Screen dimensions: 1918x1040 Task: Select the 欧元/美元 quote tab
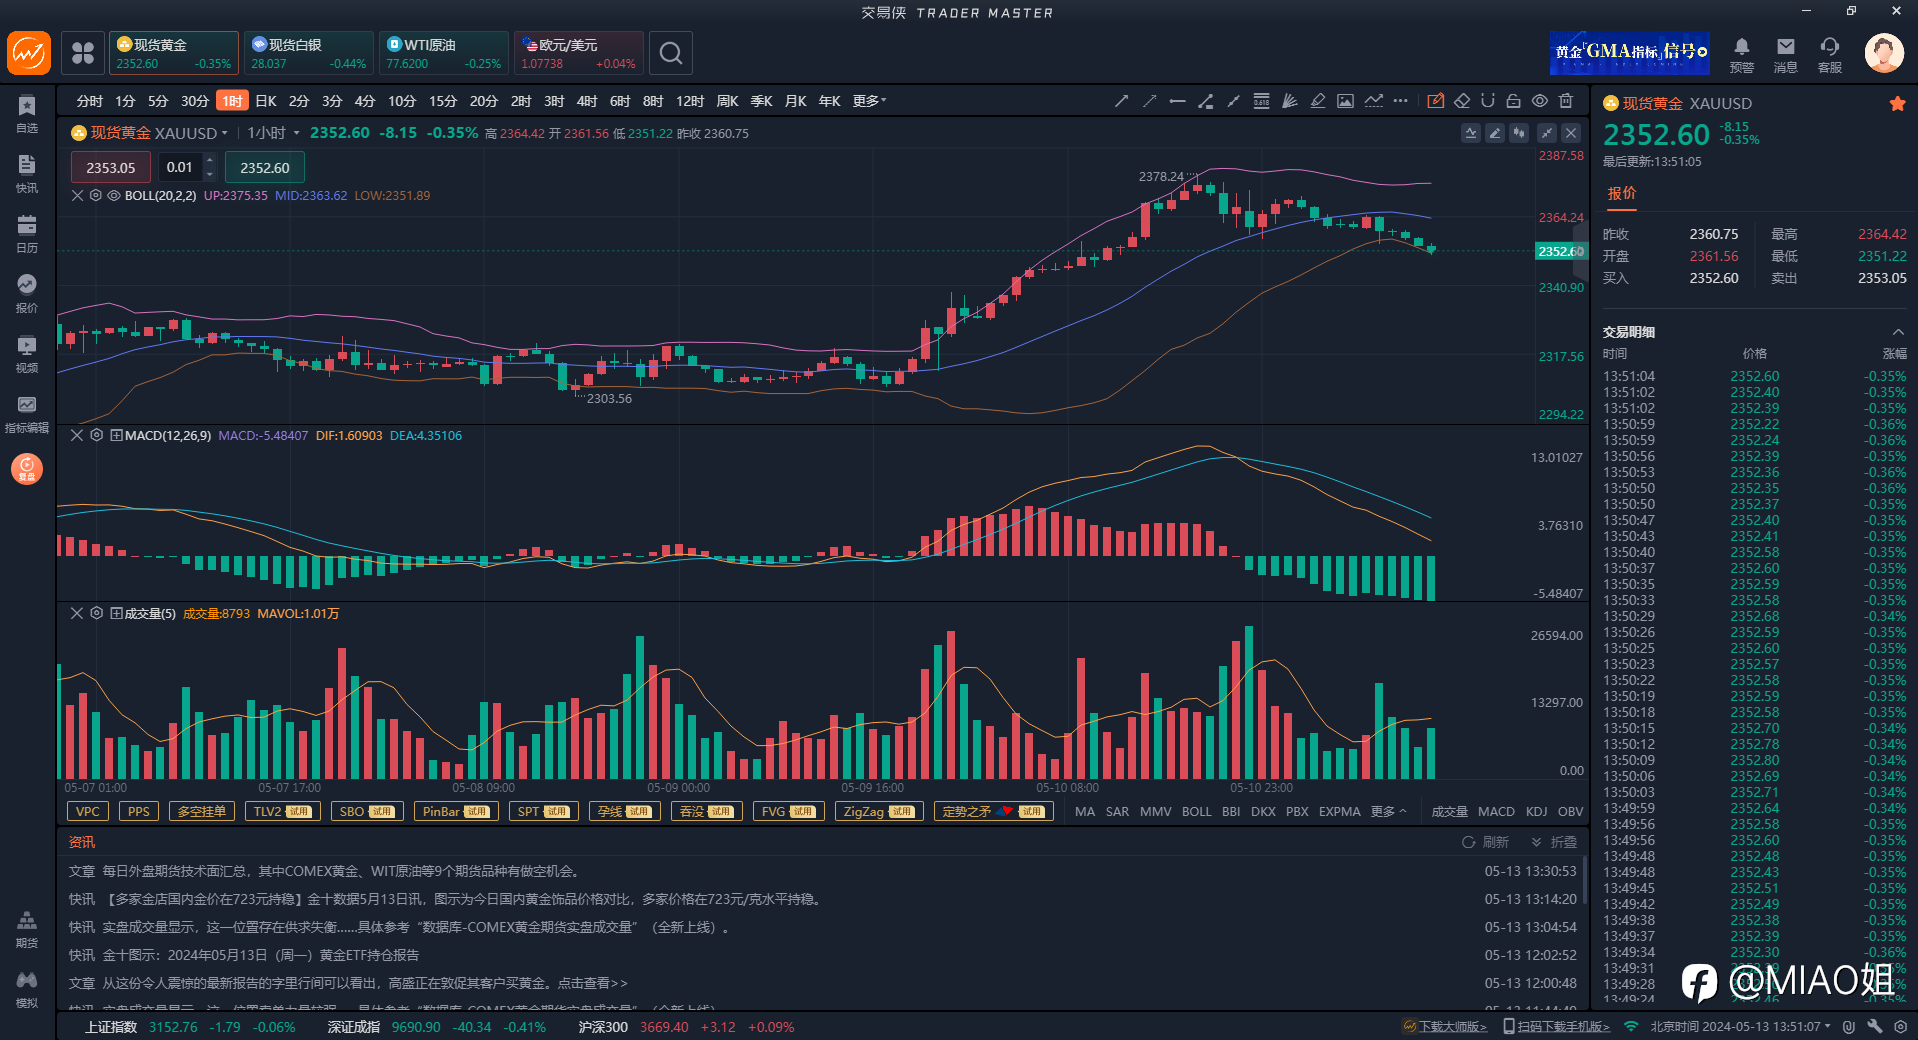(x=578, y=53)
